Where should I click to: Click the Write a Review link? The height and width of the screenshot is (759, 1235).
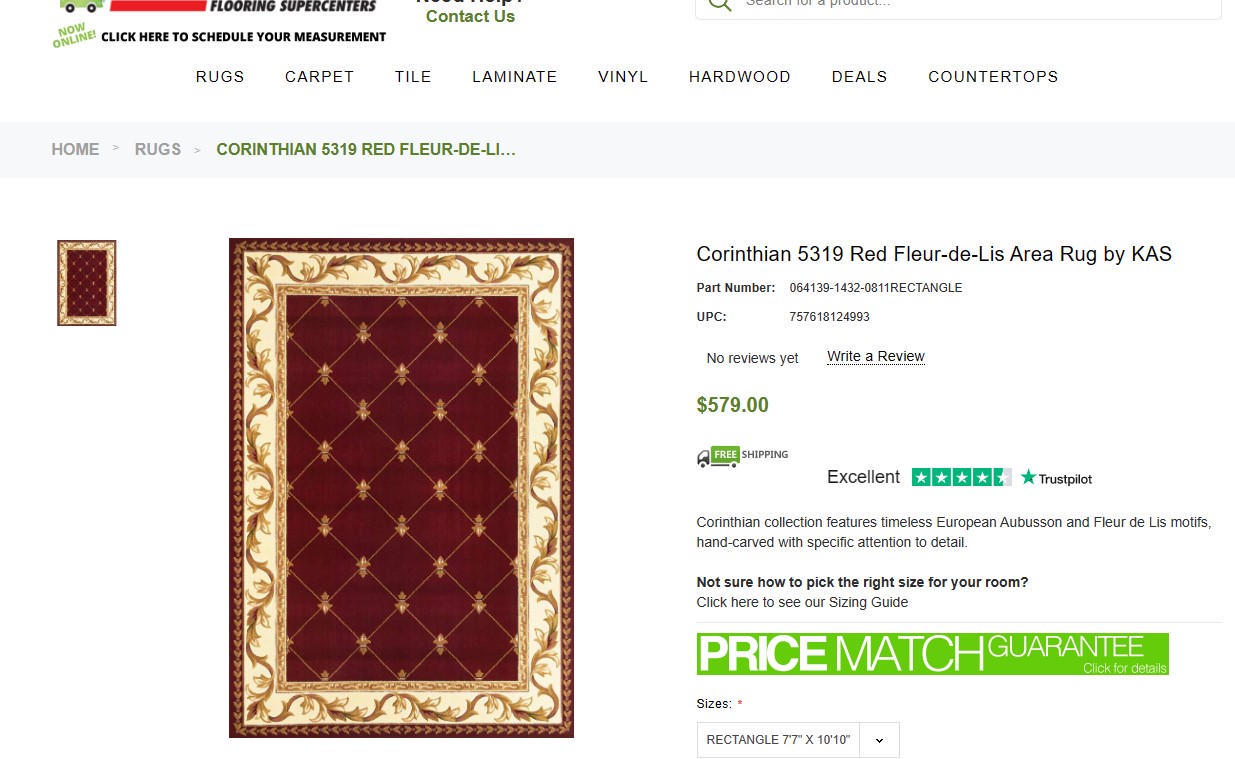point(875,357)
